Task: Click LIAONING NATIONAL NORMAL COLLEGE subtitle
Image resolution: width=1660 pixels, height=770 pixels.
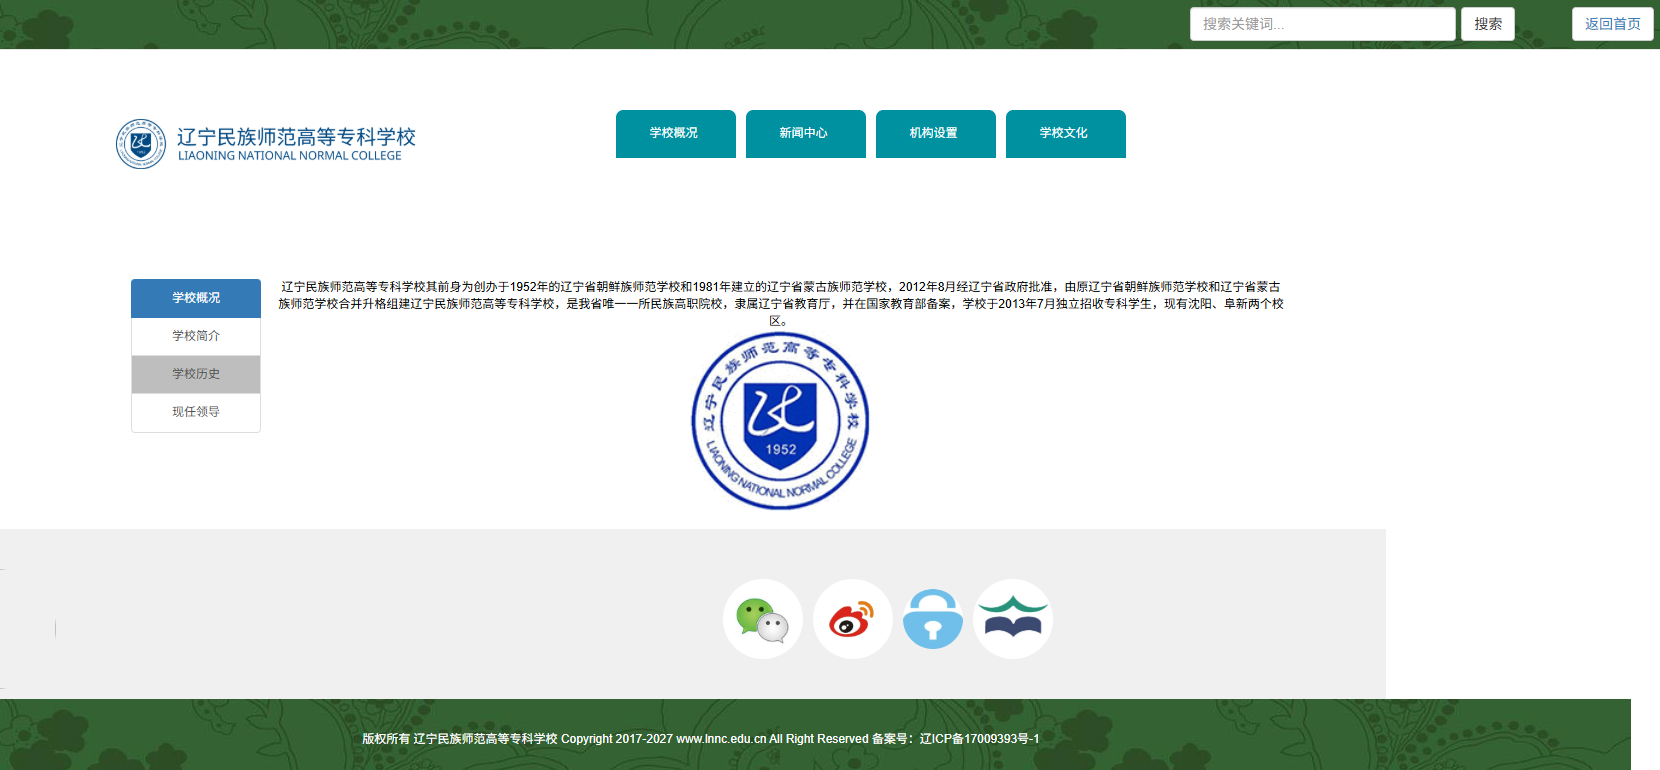Action: [x=290, y=156]
